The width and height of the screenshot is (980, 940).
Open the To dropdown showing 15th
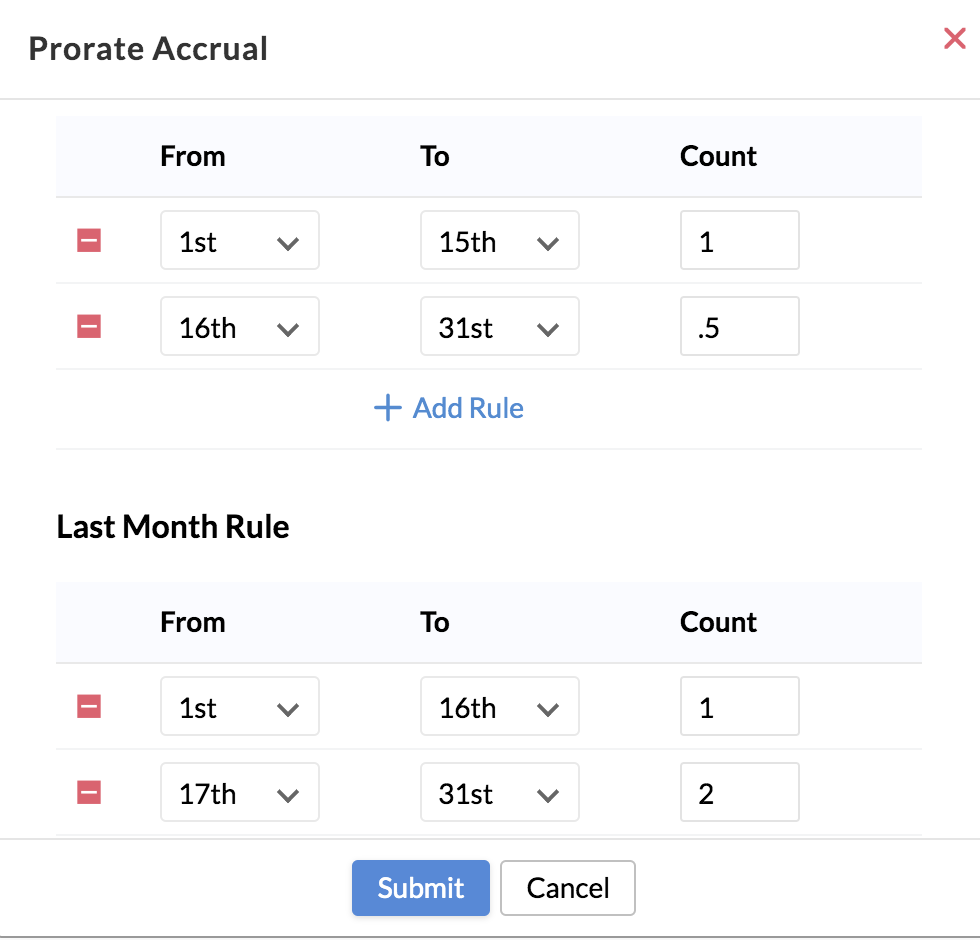tap(499, 241)
